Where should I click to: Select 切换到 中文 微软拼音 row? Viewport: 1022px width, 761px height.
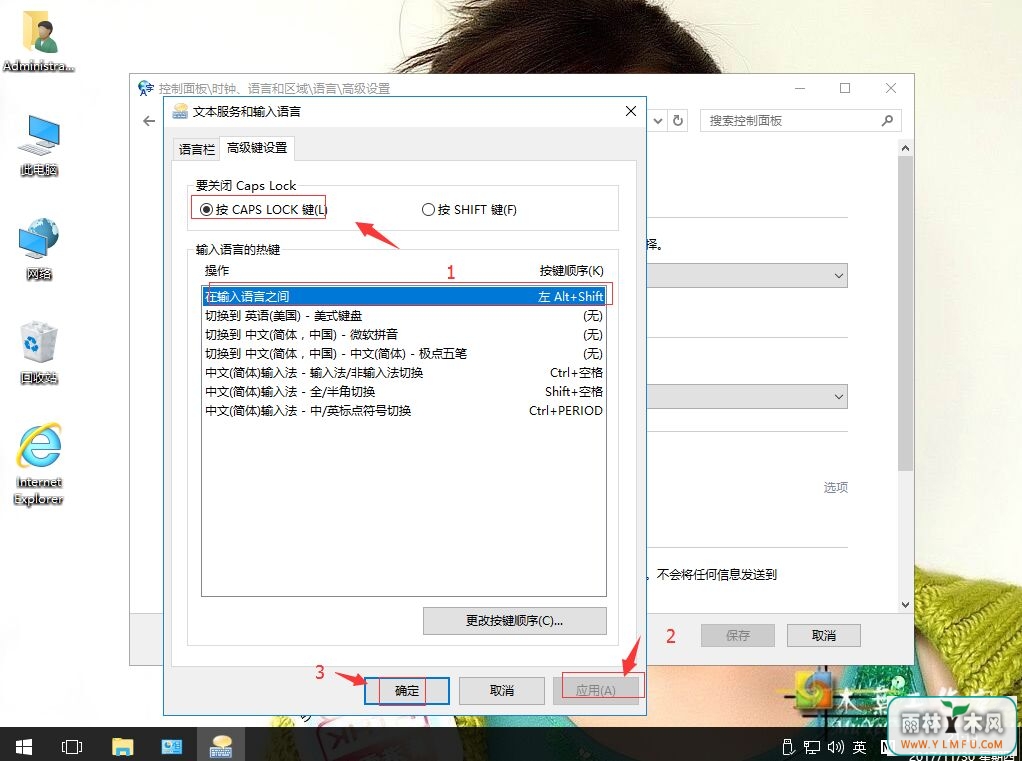404,335
